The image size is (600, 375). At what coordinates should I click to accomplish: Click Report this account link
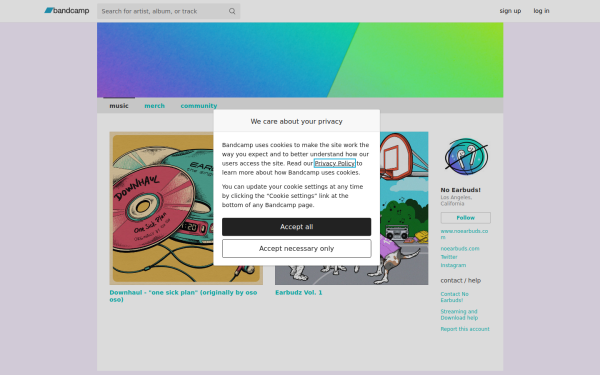point(465,329)
